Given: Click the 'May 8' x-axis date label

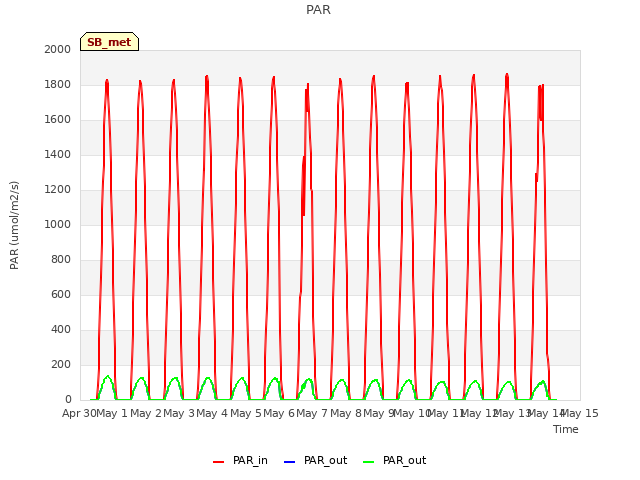Looking at the screenshot, I should [346, 413].
